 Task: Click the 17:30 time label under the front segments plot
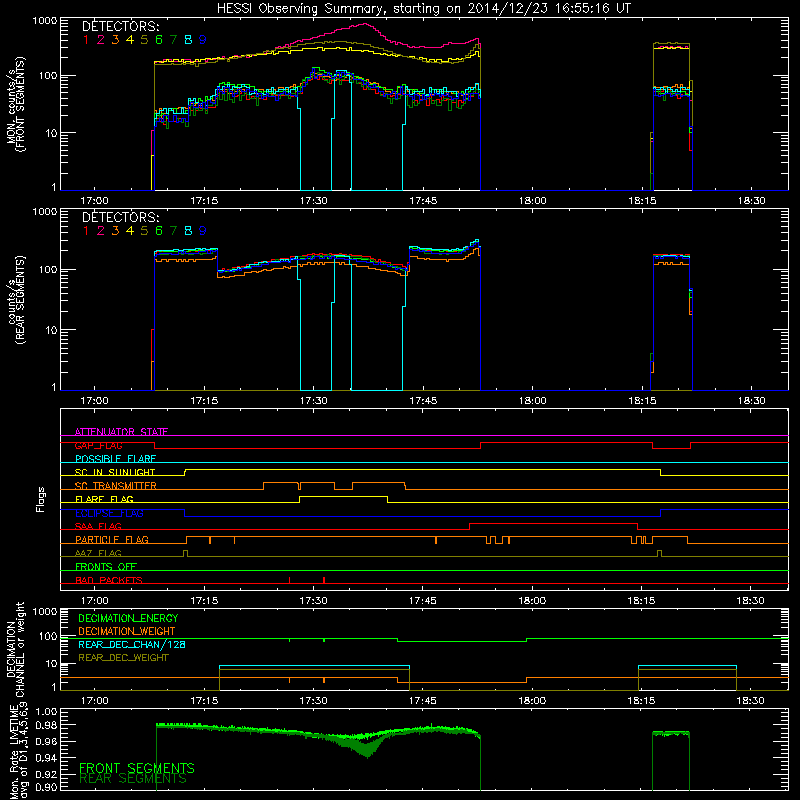point(313,201)
